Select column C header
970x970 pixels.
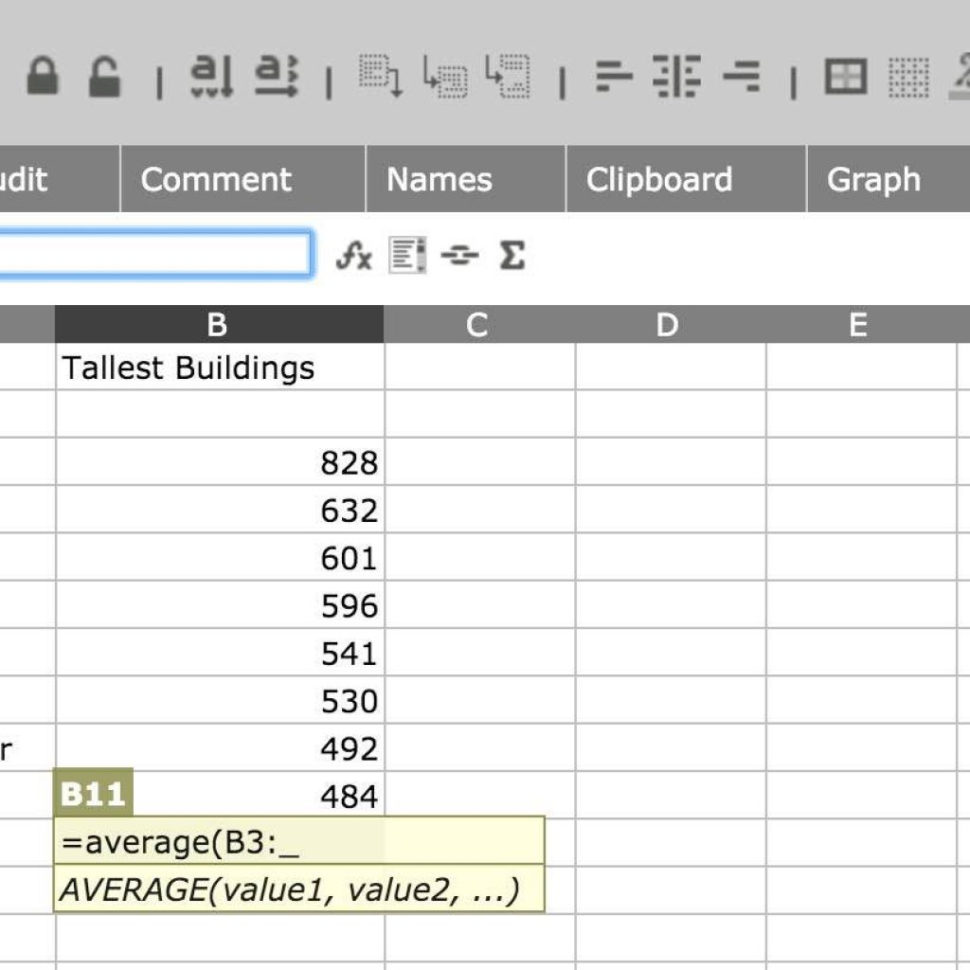click(x=477, y=325)
